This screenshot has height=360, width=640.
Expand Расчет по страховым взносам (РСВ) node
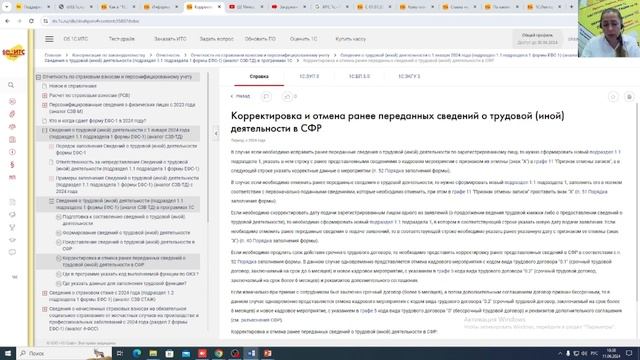pyautogui.click(x=45, y=96)
